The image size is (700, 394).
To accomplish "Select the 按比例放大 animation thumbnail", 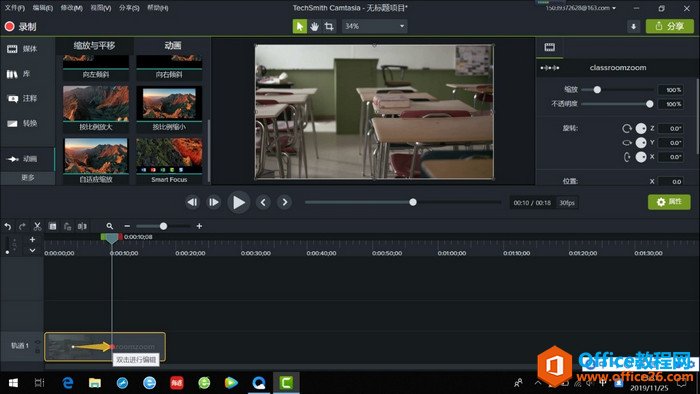I will pyautogui.click(x=96, y=109).
